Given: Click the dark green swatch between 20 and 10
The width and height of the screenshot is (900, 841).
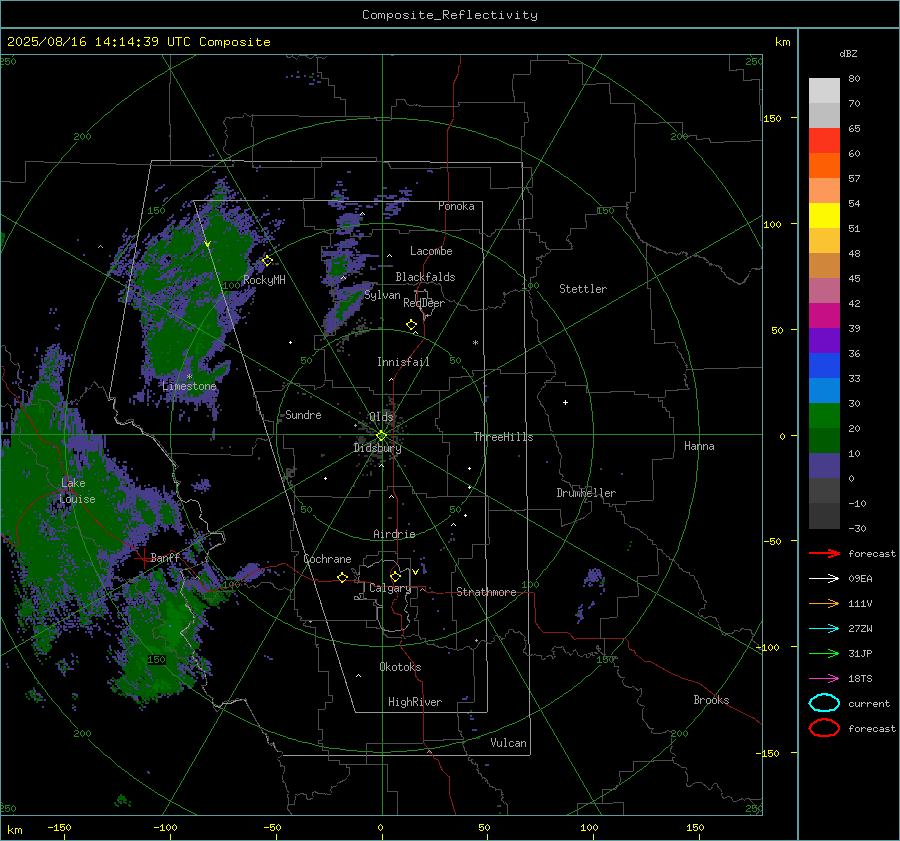Looking at the screenshot, I should click(x=824, y=441).
